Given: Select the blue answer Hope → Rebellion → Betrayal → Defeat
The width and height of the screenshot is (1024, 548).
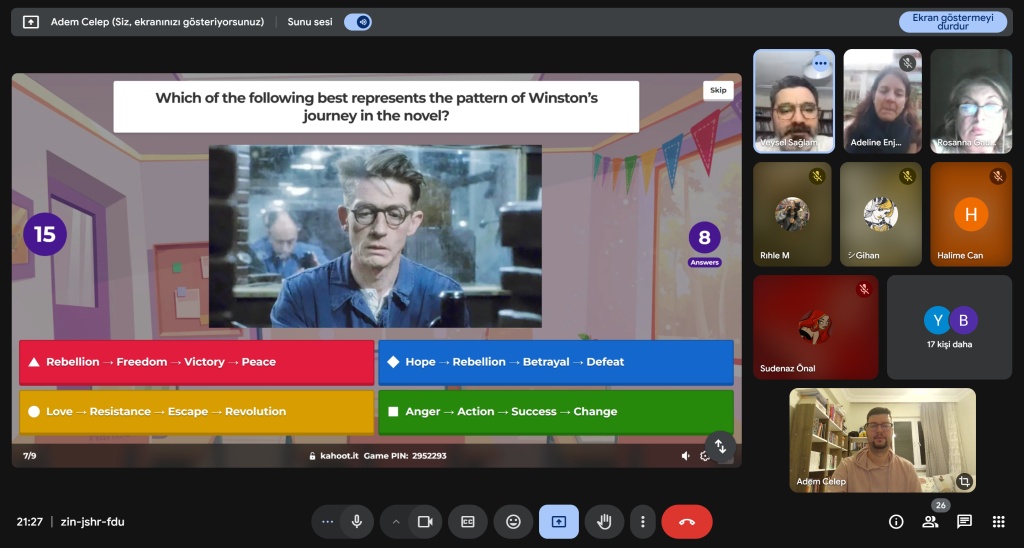Looking at the screenshot, I should point(556,362).
